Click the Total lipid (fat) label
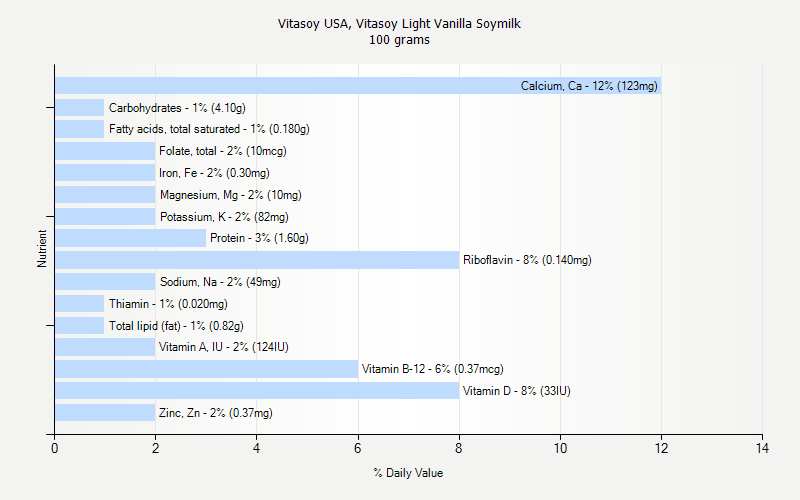 176,326
